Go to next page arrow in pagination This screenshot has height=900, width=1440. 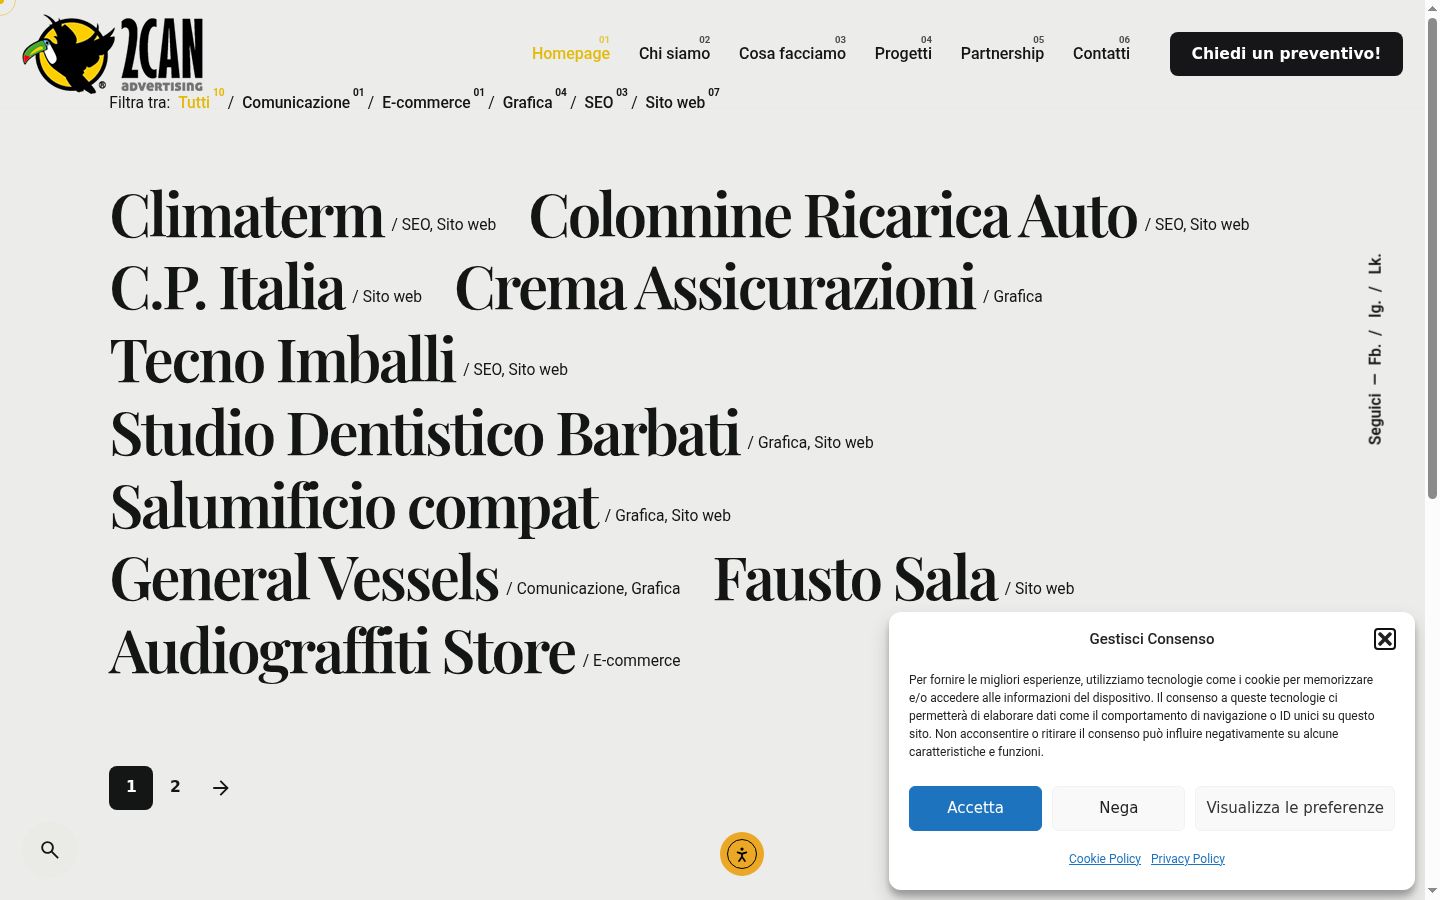tap(221, 788)
